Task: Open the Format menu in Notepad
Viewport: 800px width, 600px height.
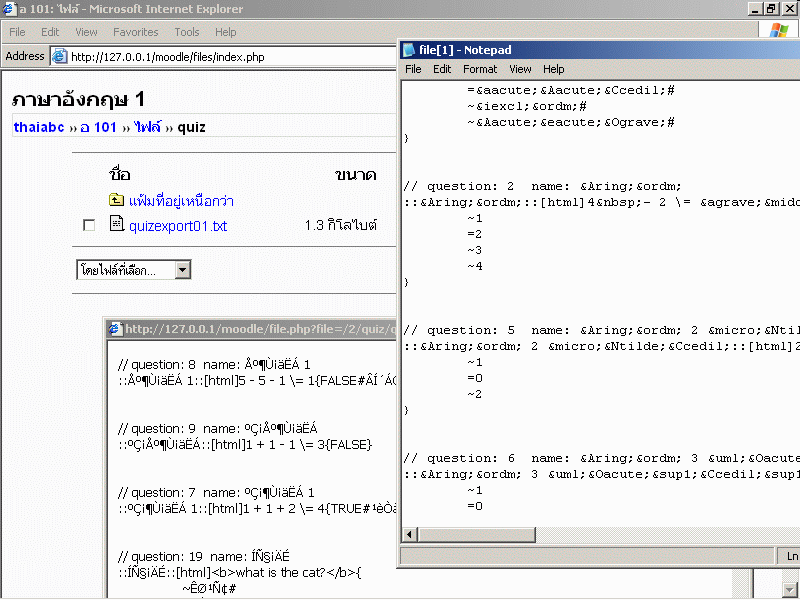Action: [x=480, y=69]
